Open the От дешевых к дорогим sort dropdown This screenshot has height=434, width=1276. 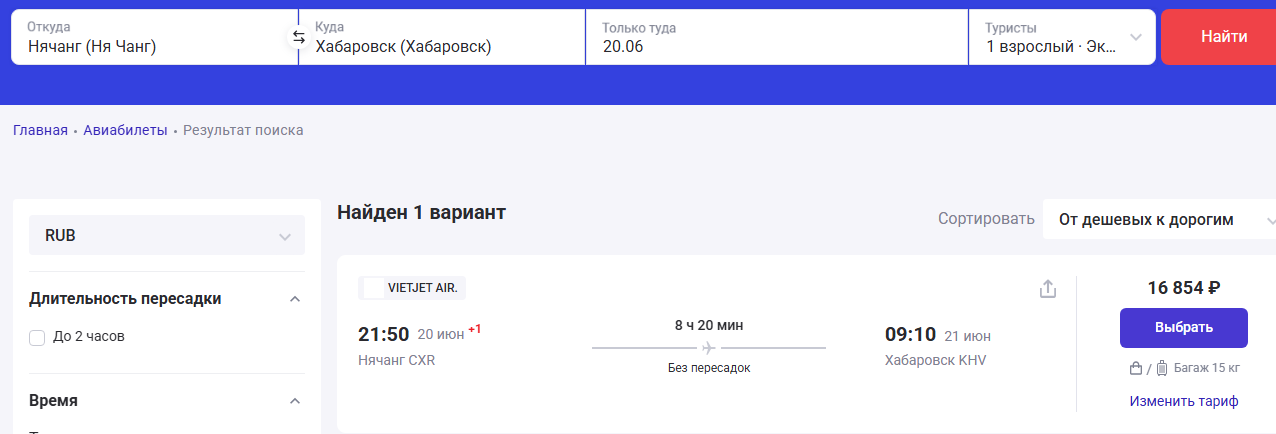point(1160,220)
